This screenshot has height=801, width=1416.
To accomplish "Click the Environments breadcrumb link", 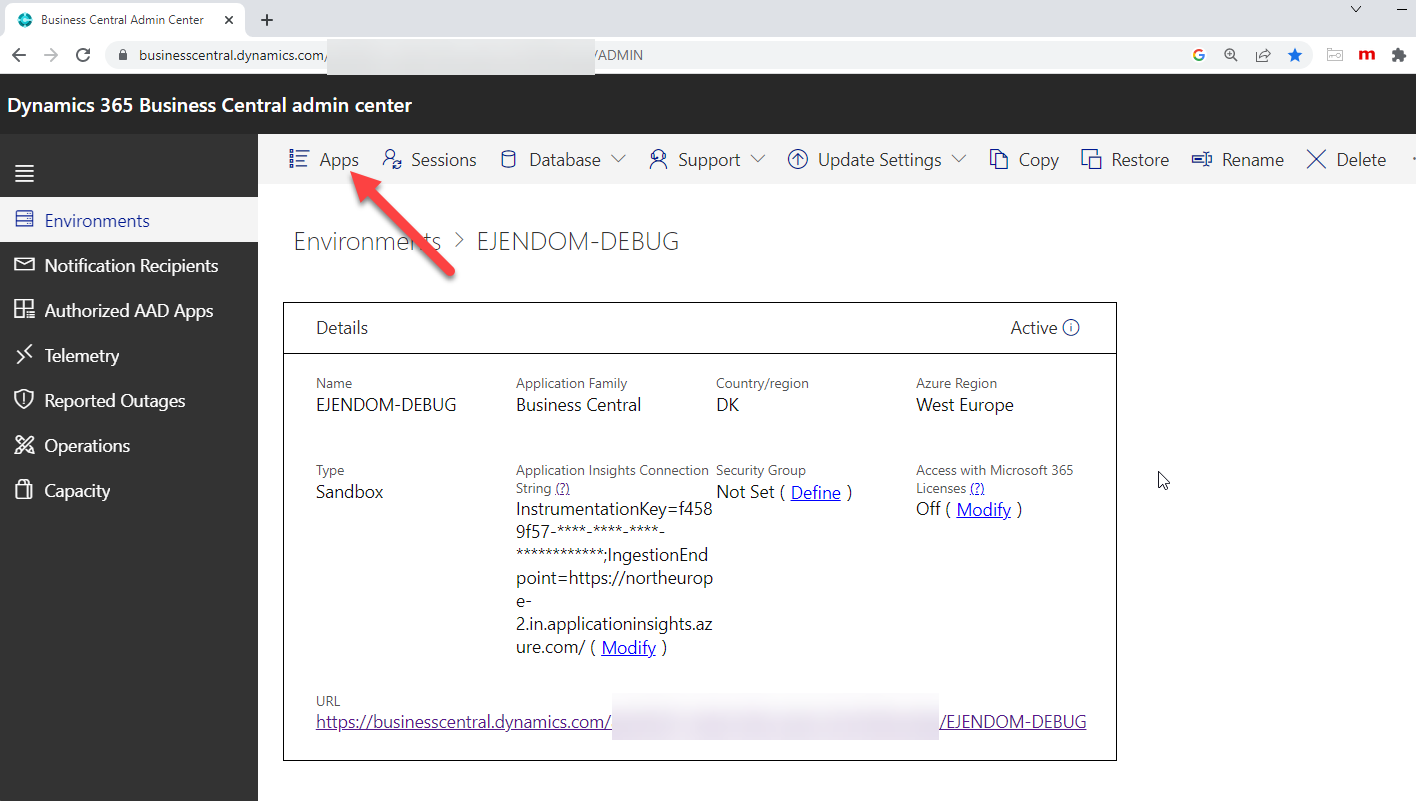I will point(367,241).
